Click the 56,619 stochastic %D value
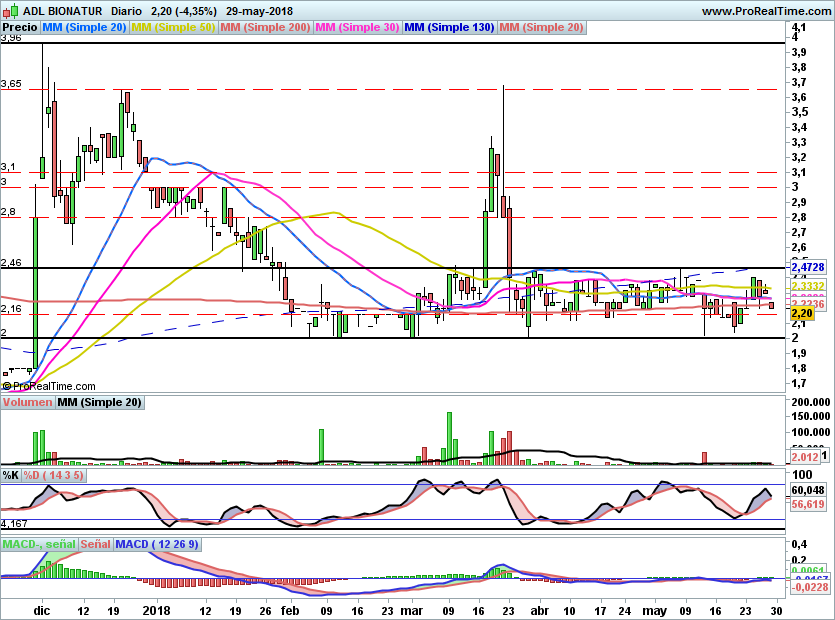 pyautogui.click(x=807, y=504)
